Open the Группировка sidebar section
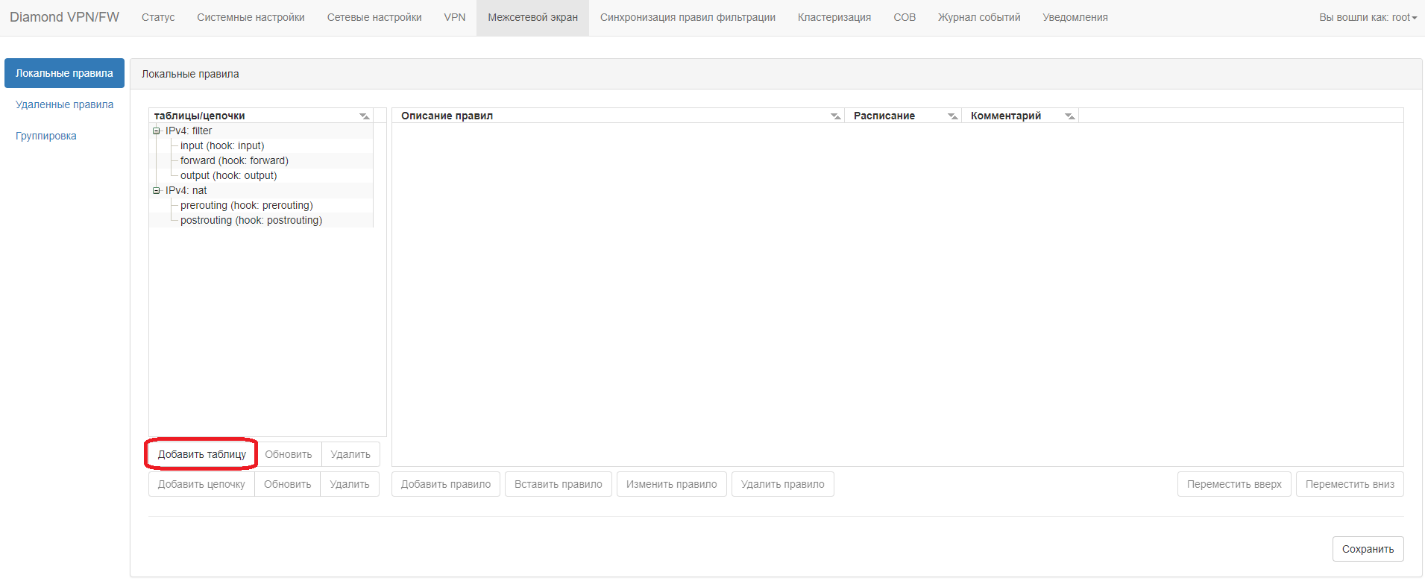The image size is (1425, 581). click(x=46, y=136)
